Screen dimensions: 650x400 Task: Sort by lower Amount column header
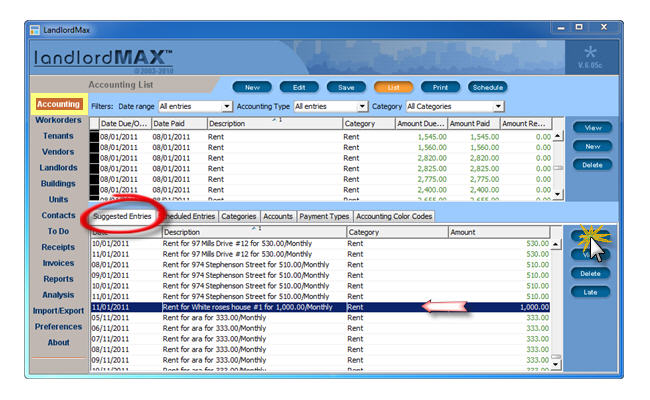click(499, 232)
